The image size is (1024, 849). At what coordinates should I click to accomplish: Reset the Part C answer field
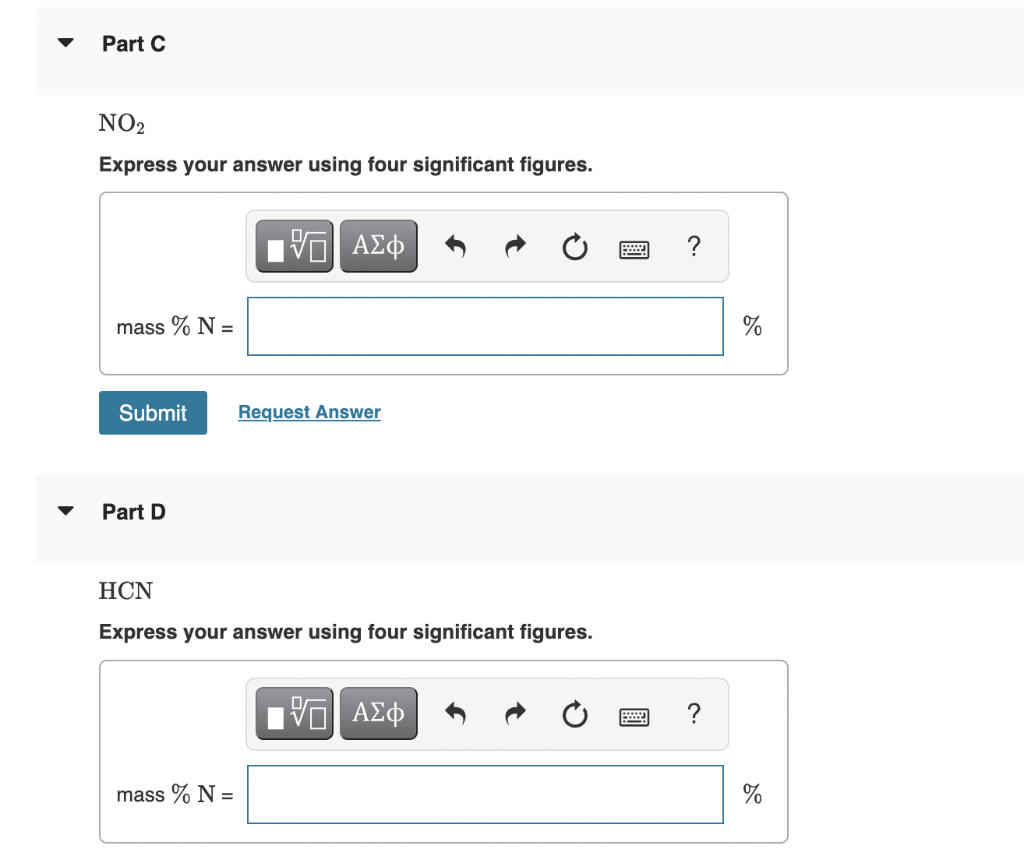click(574, 246)
